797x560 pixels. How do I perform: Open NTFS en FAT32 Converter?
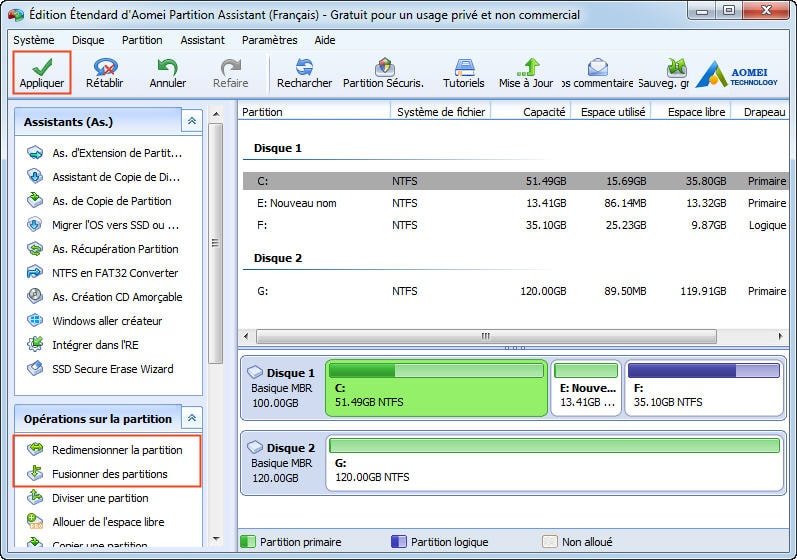tap(103, 273)
